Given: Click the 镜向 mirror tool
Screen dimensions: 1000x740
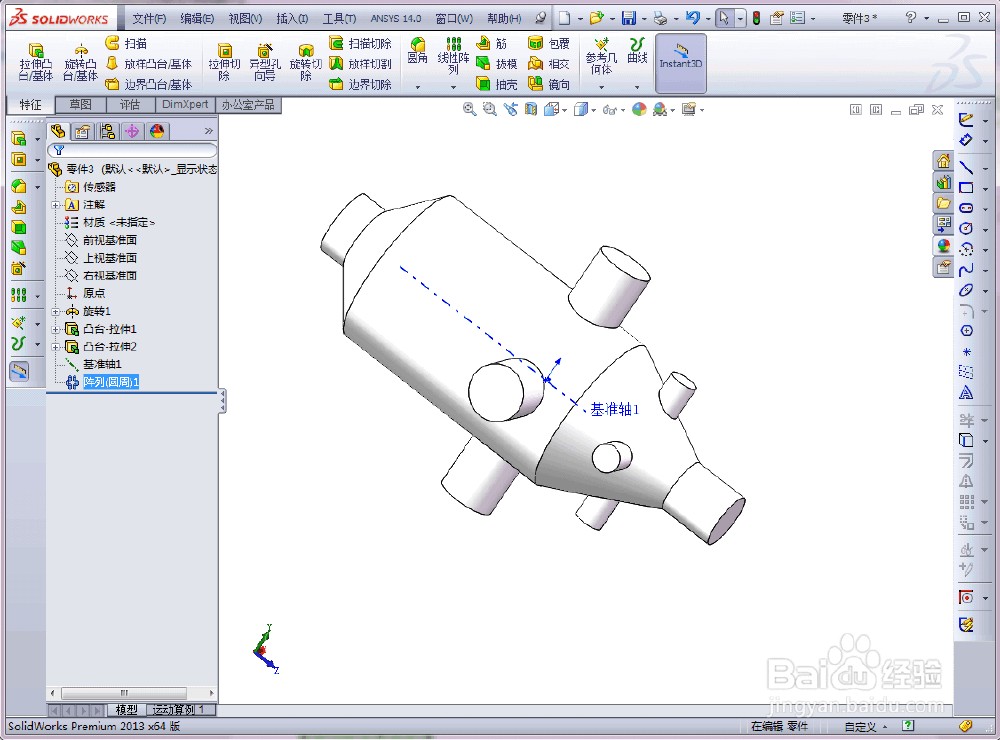Looking at the screenshot, I should (549, 84).
